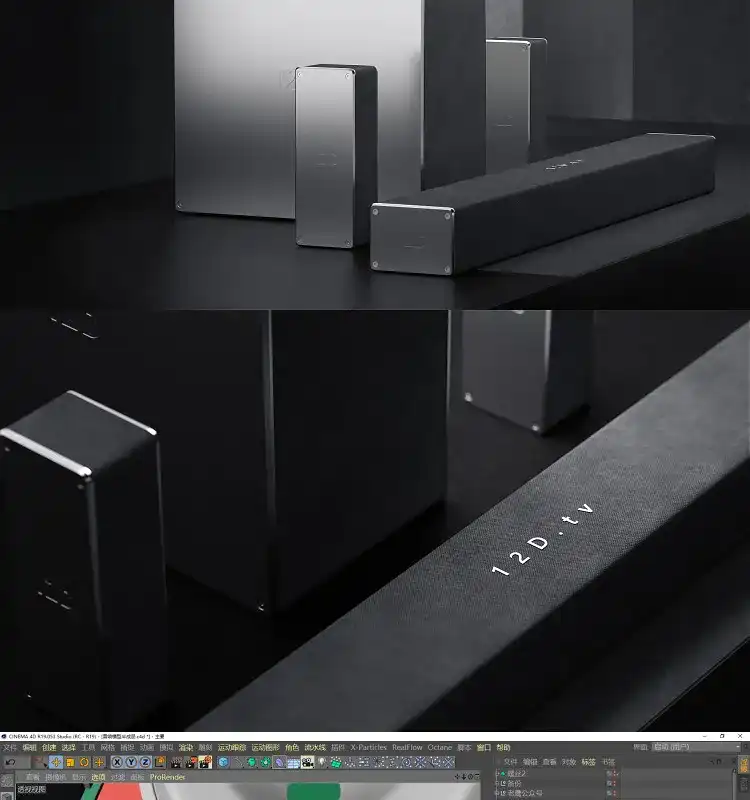Click the Render View clapperboard icon

click(x=176, y=762)
